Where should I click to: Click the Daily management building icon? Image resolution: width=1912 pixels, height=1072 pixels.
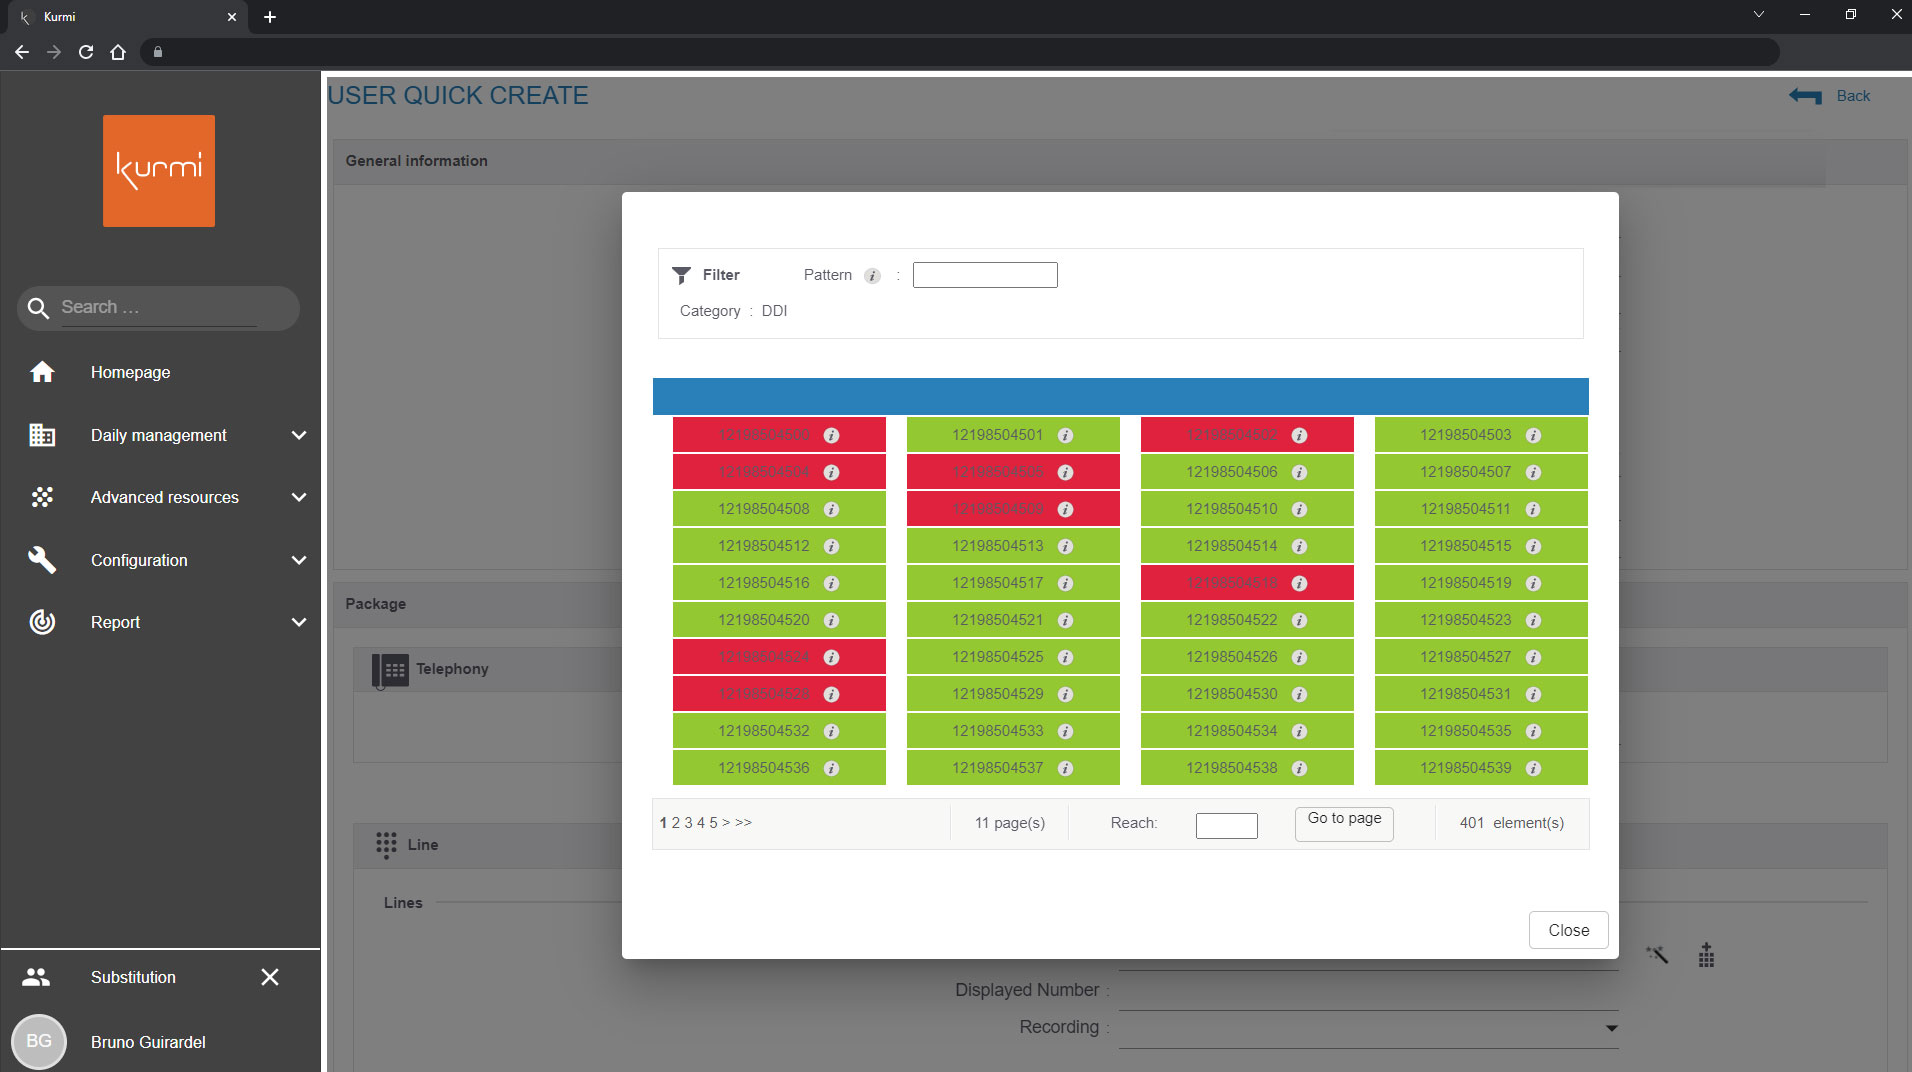coord(42,435)
